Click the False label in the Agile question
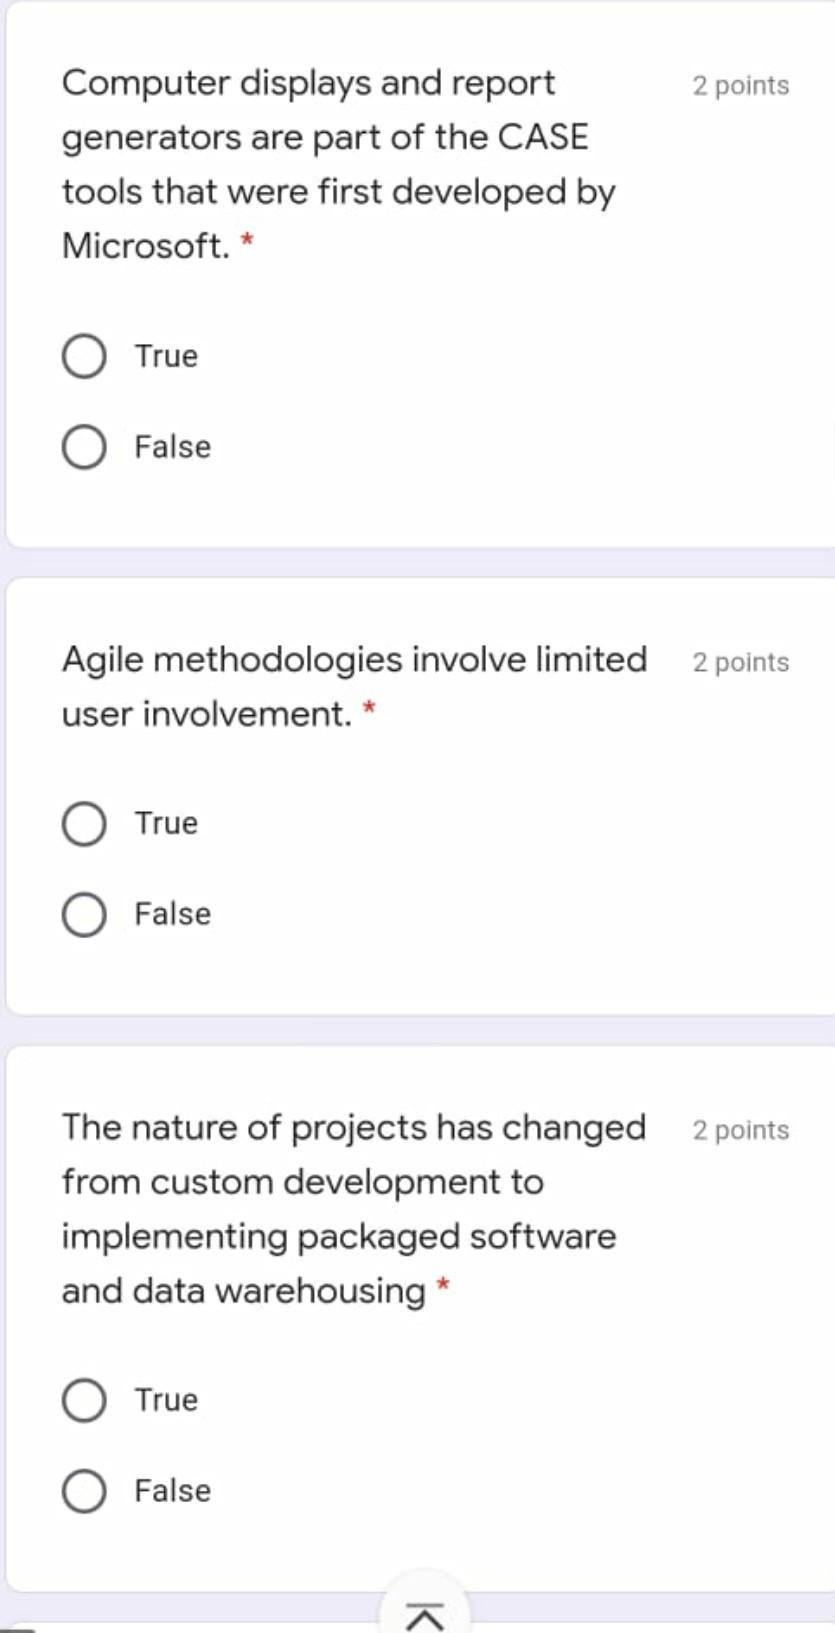The width and height of the screenshot is (835, 1633). [171, 913]
